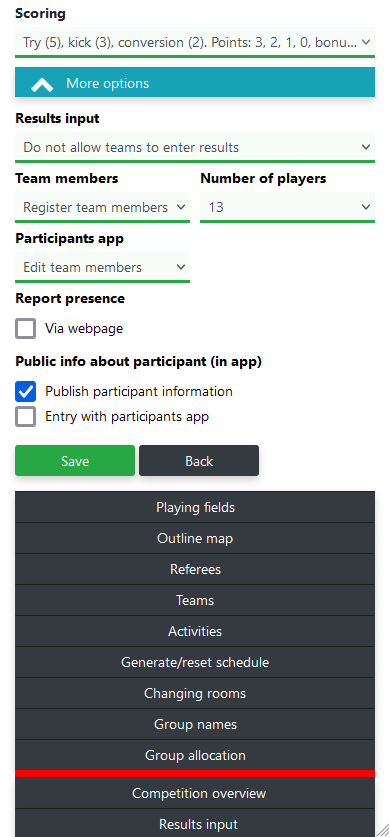
Task: Open the Playing fields menu item
Action: pos(195,507)
